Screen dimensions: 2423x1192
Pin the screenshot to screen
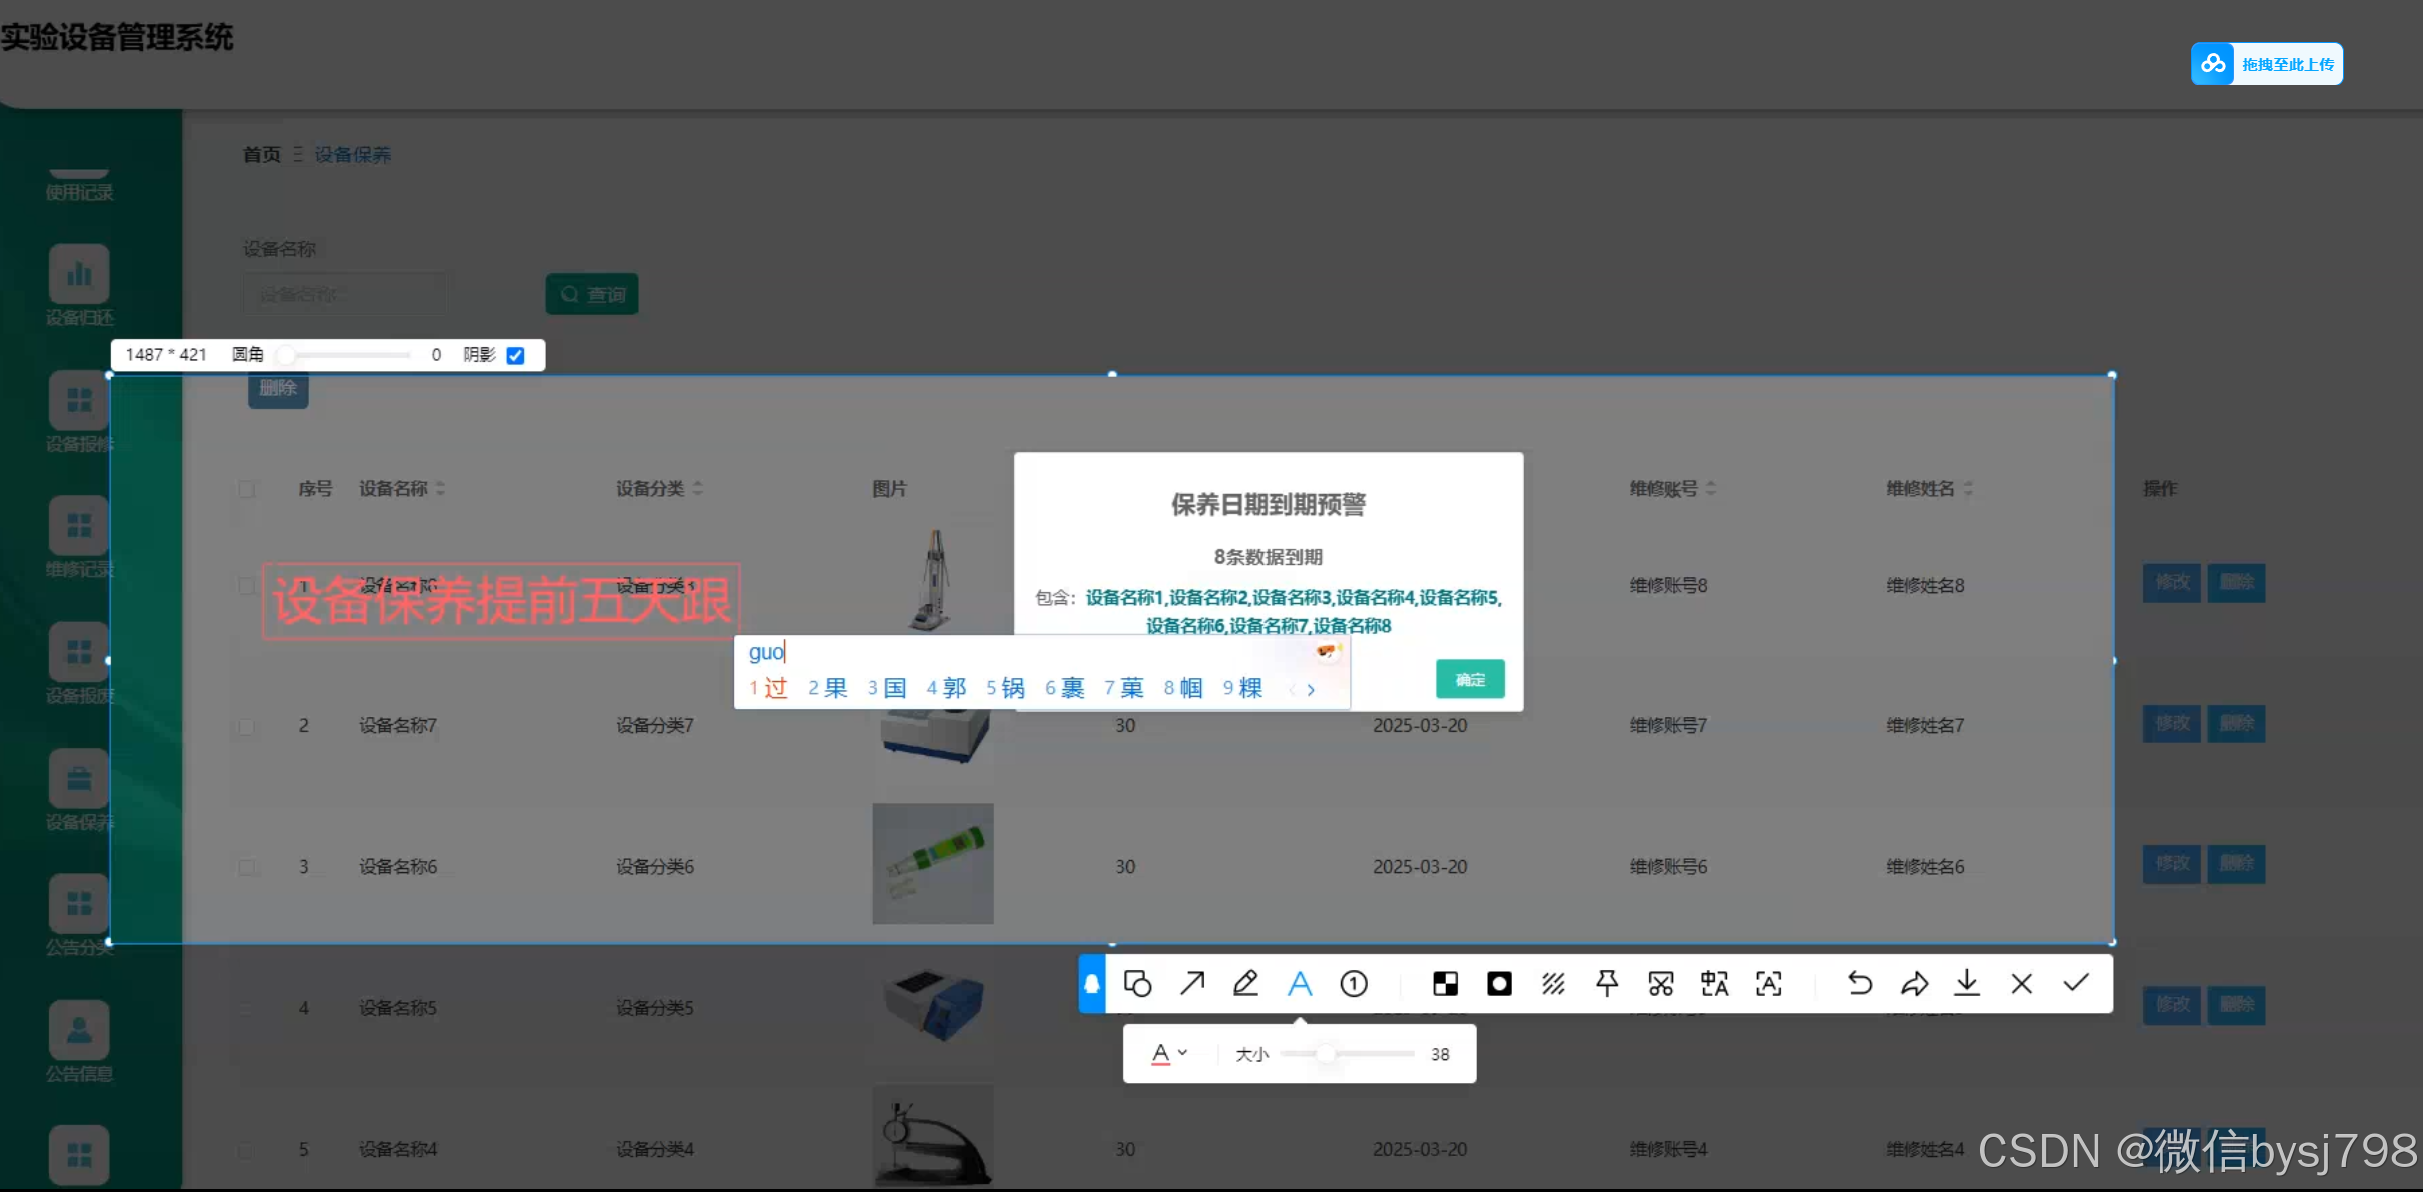click(1607, 984)
